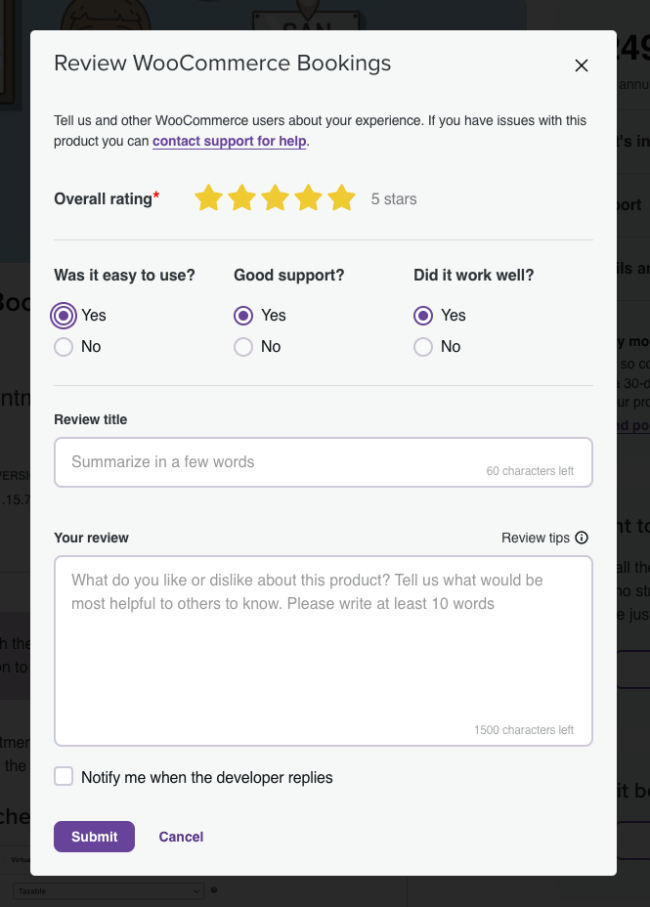
Task: Pick Yes for Did it work well
Action: (x=423, y=315)
